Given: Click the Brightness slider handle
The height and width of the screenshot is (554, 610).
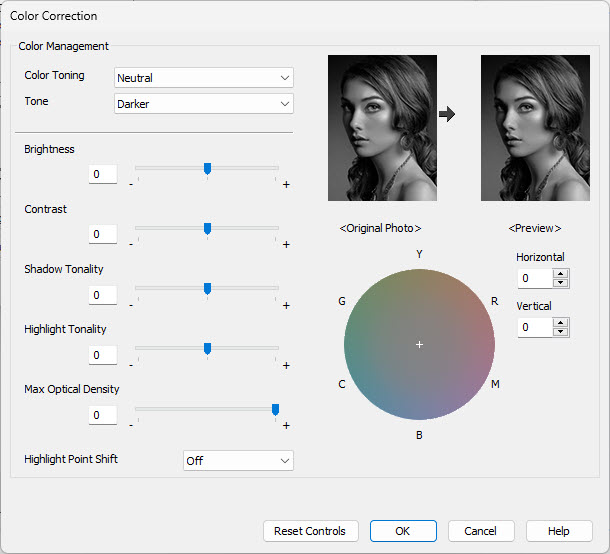Looking at the screenshot, I should click(207, 169).
